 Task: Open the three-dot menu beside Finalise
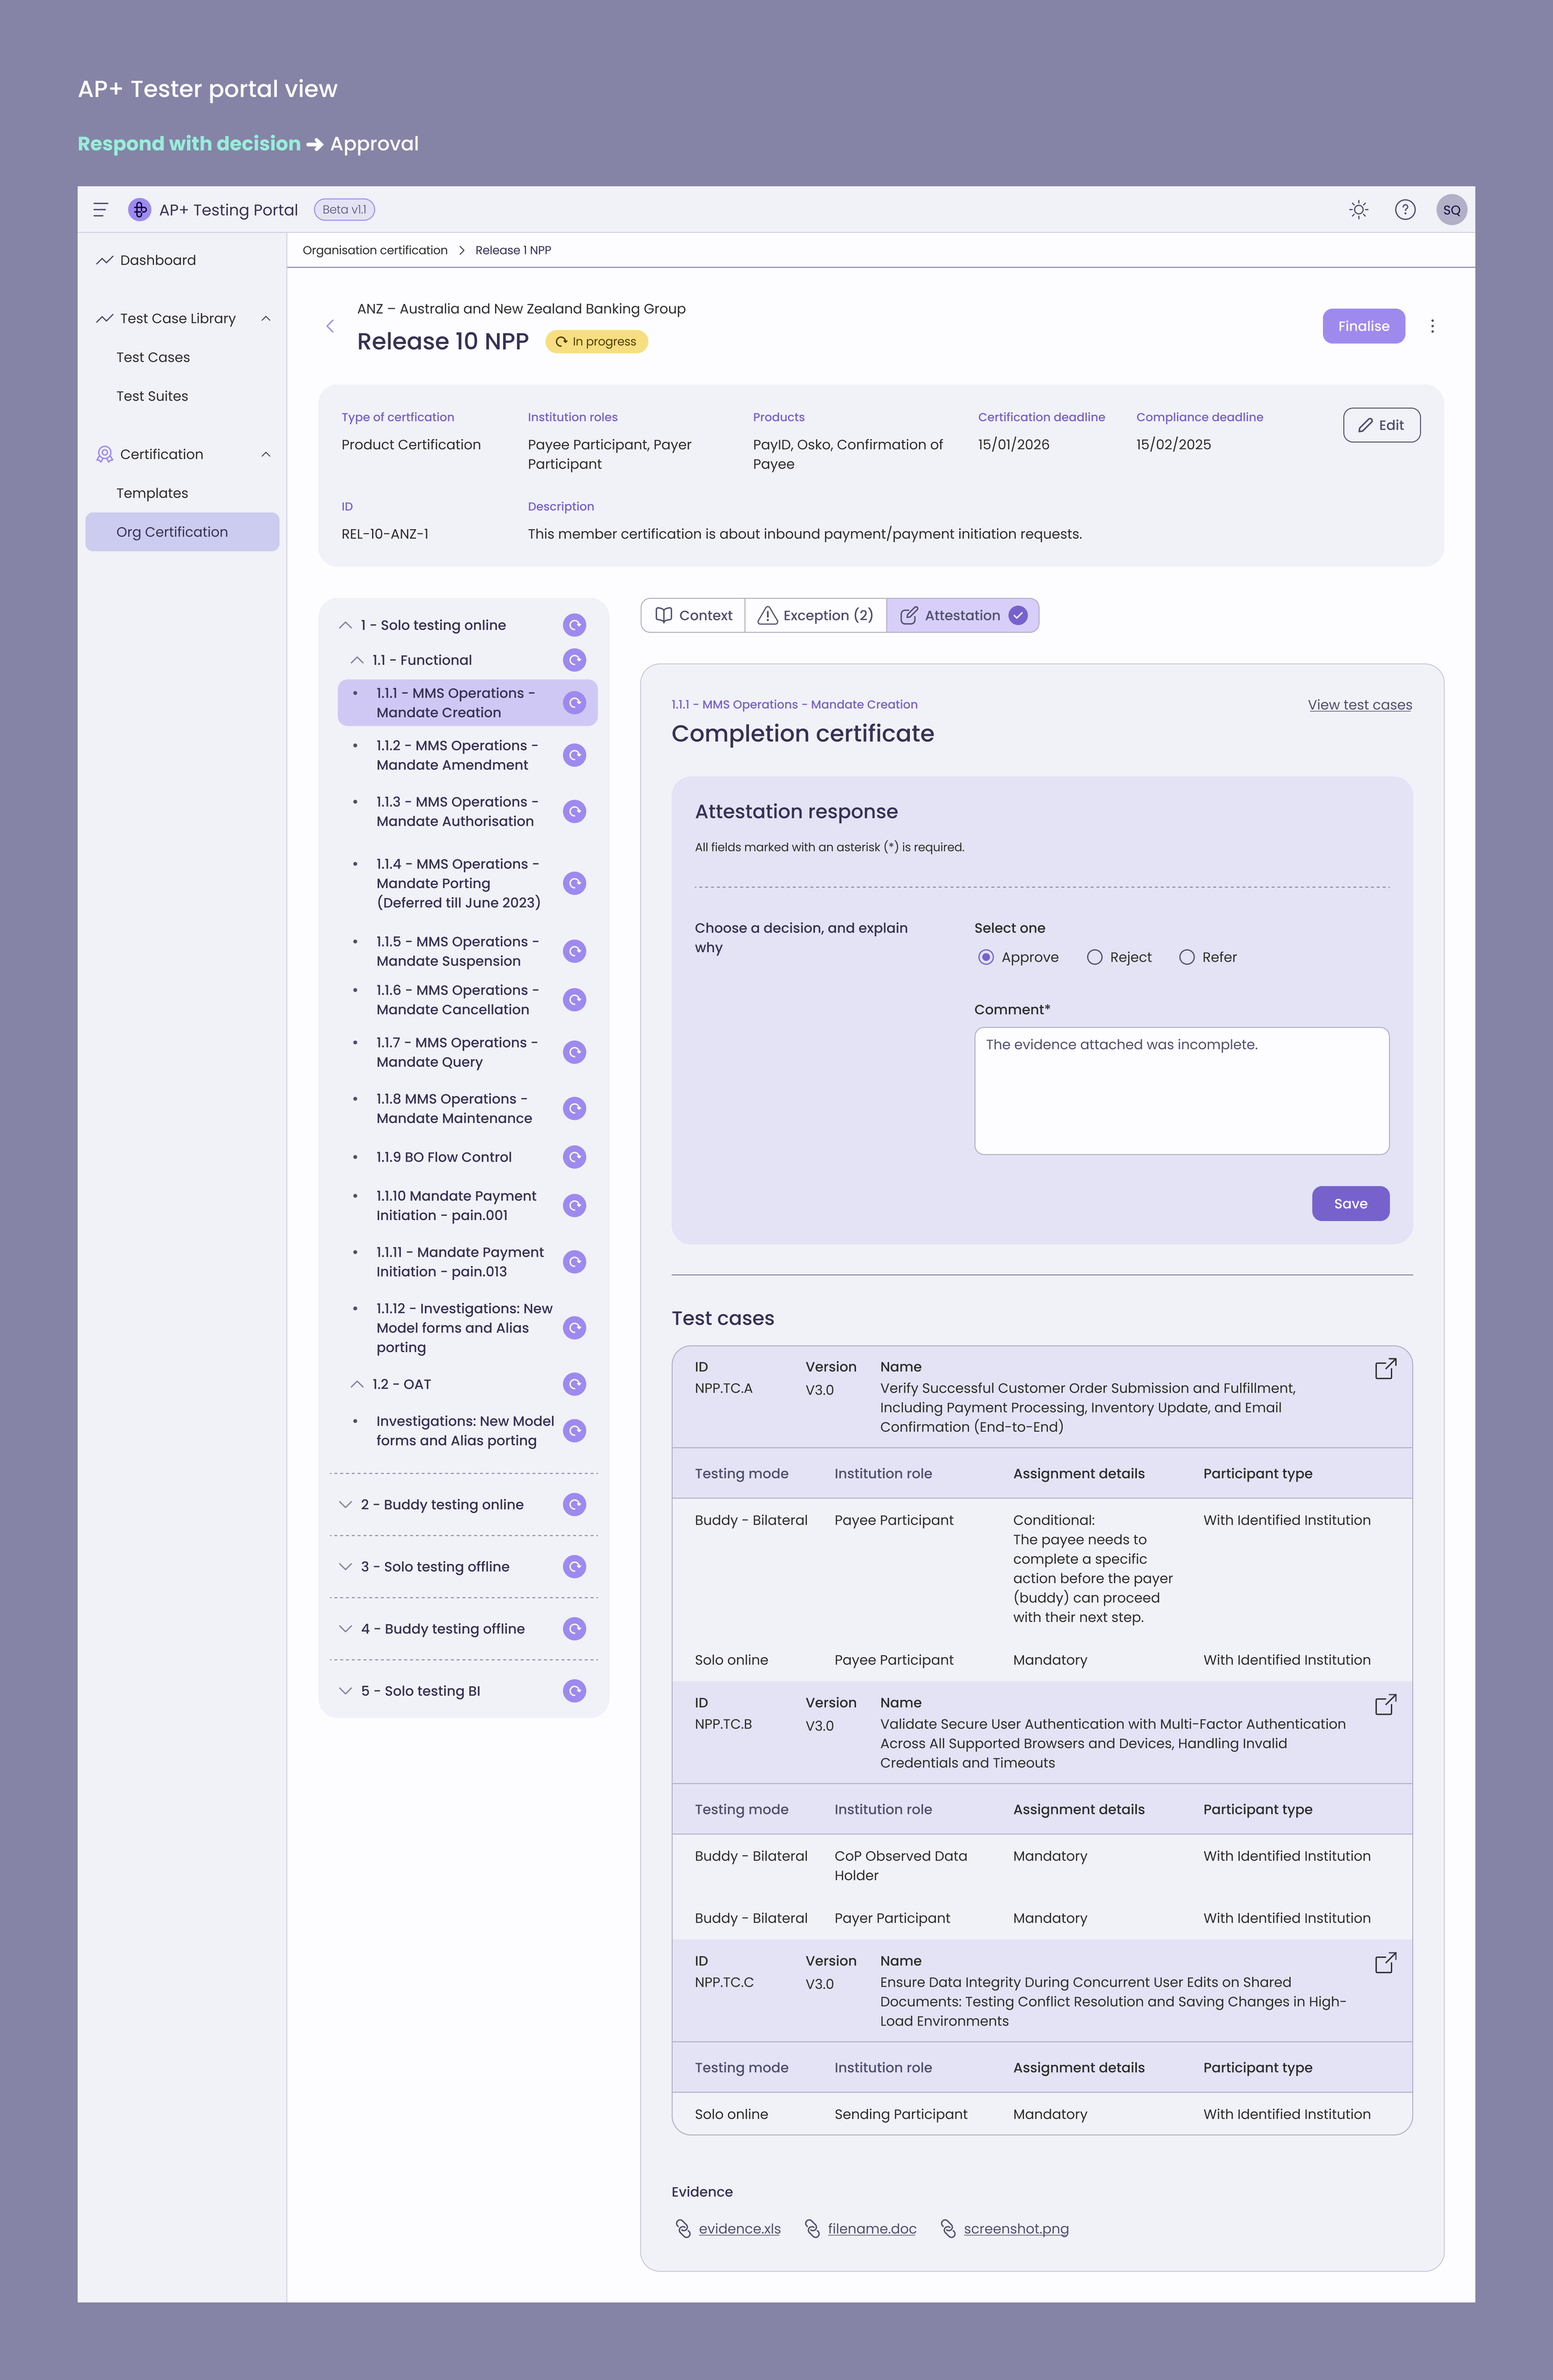tap(1432, 326)
